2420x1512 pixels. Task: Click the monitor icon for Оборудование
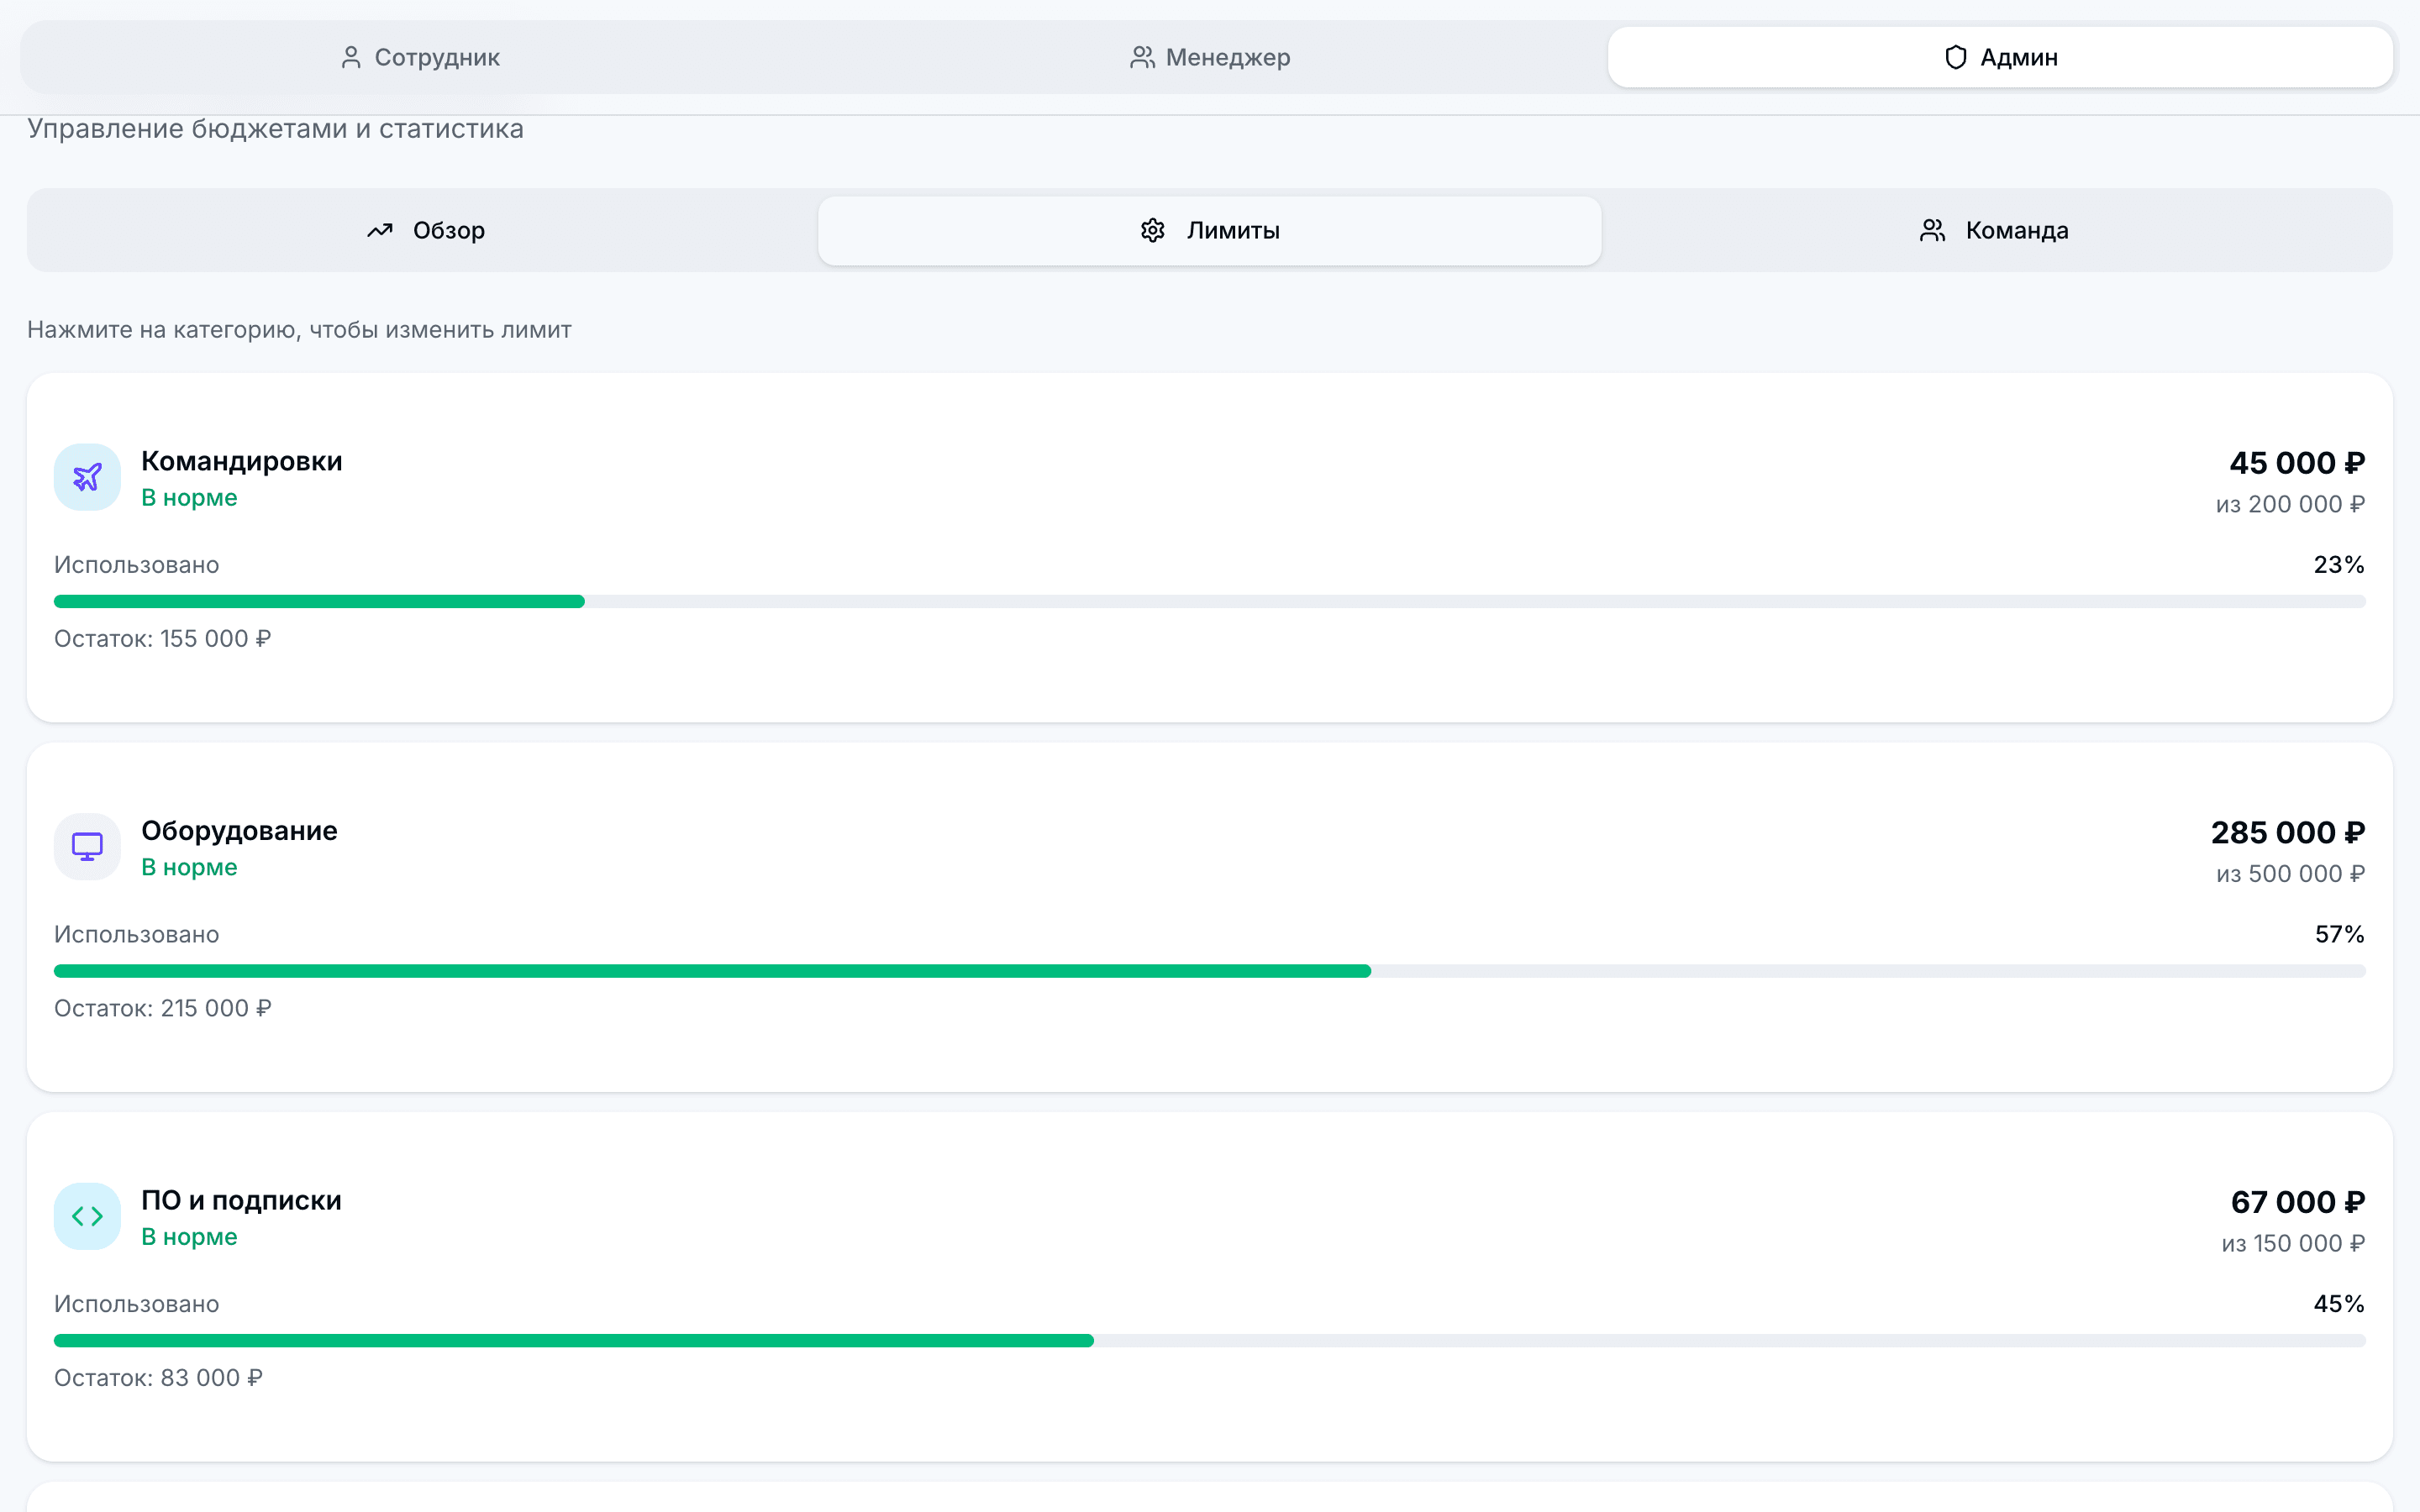[87, 846]
